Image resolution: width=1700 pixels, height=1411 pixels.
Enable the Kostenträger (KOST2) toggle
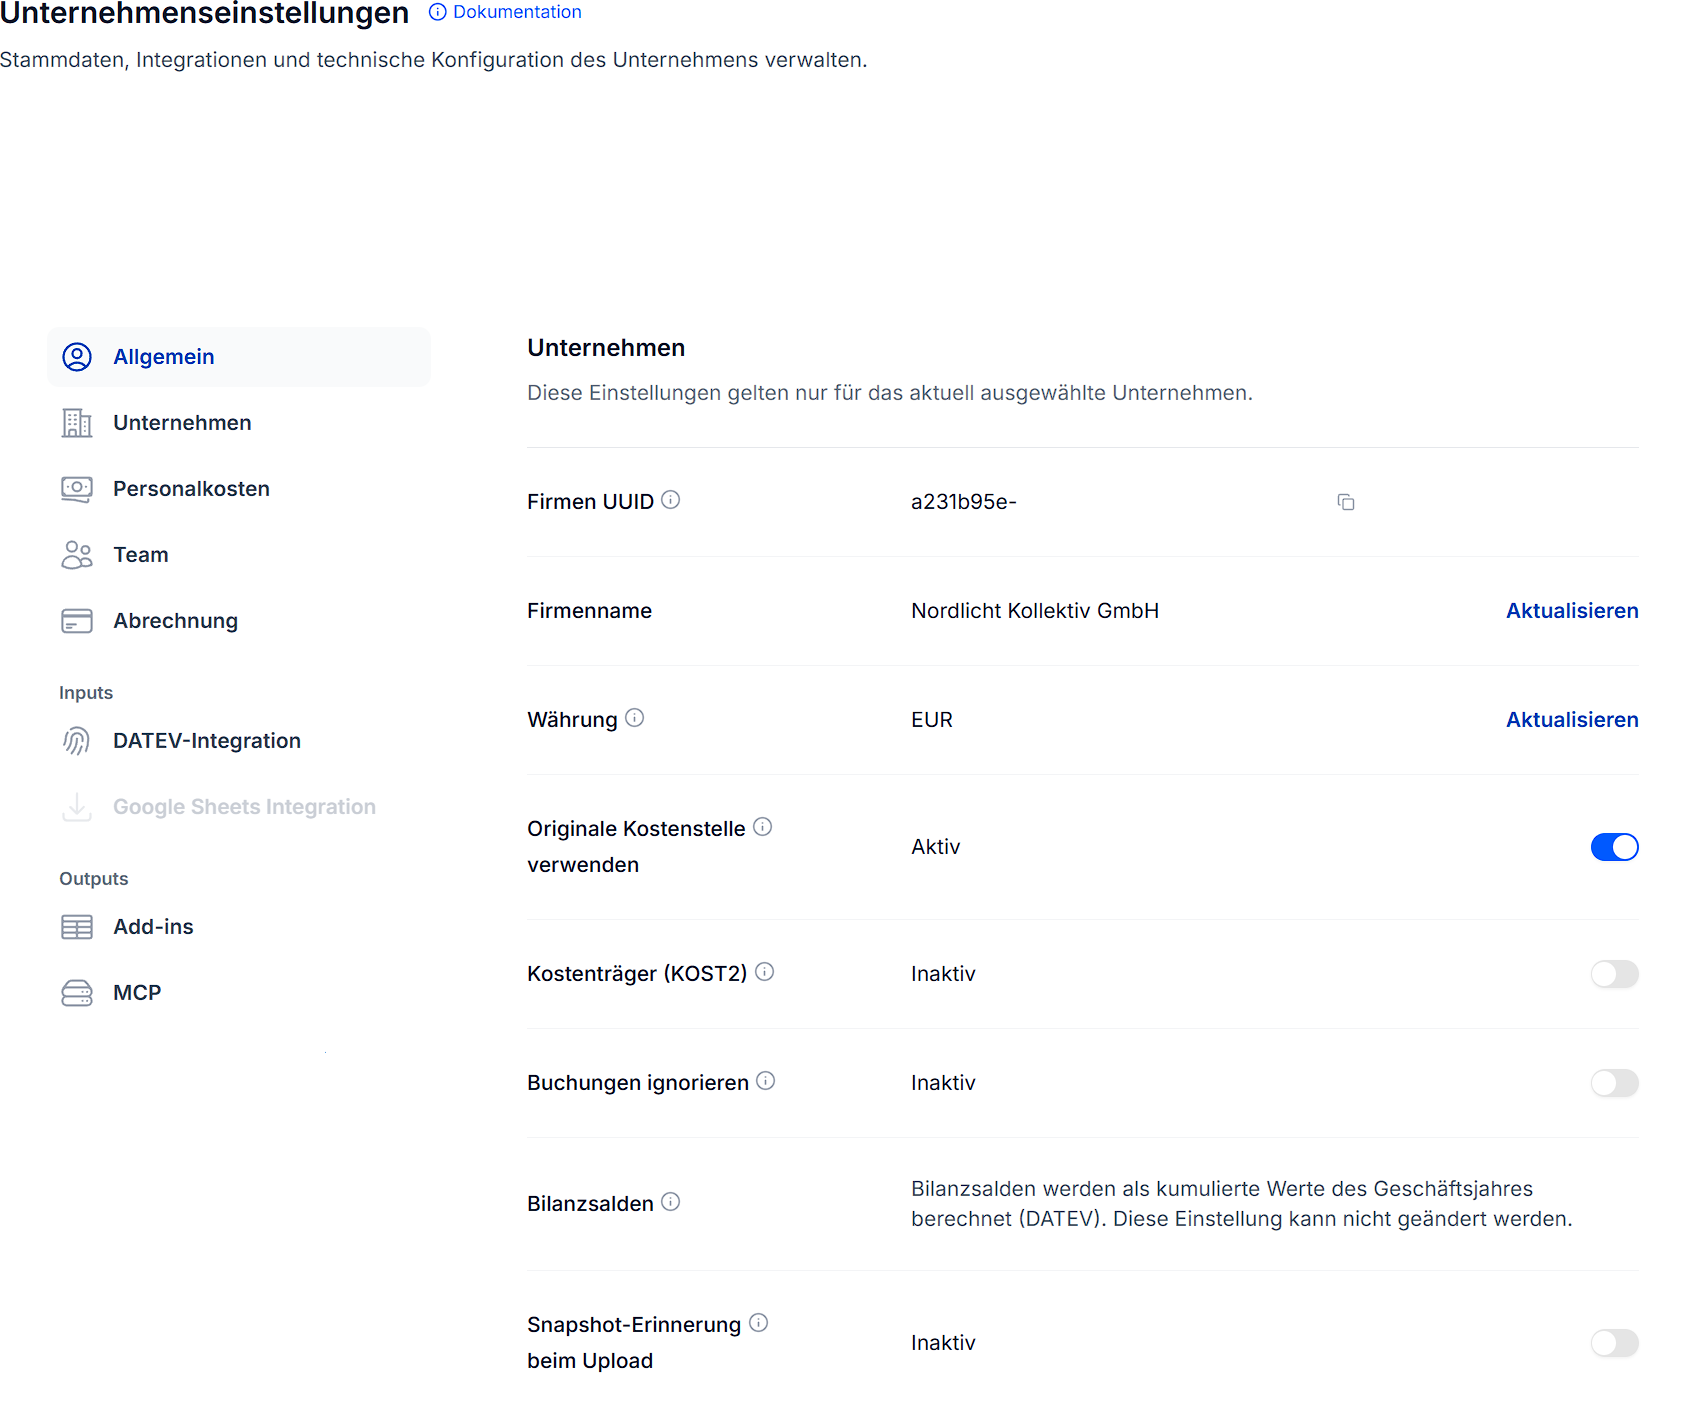point(1614,974)
